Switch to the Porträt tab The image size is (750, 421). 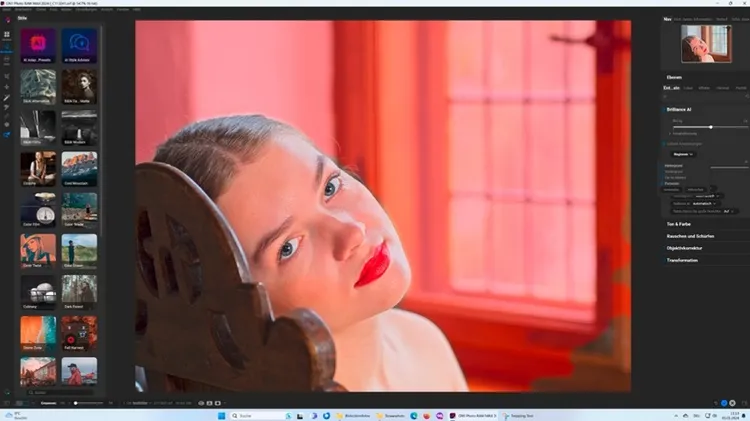(740, 88)
